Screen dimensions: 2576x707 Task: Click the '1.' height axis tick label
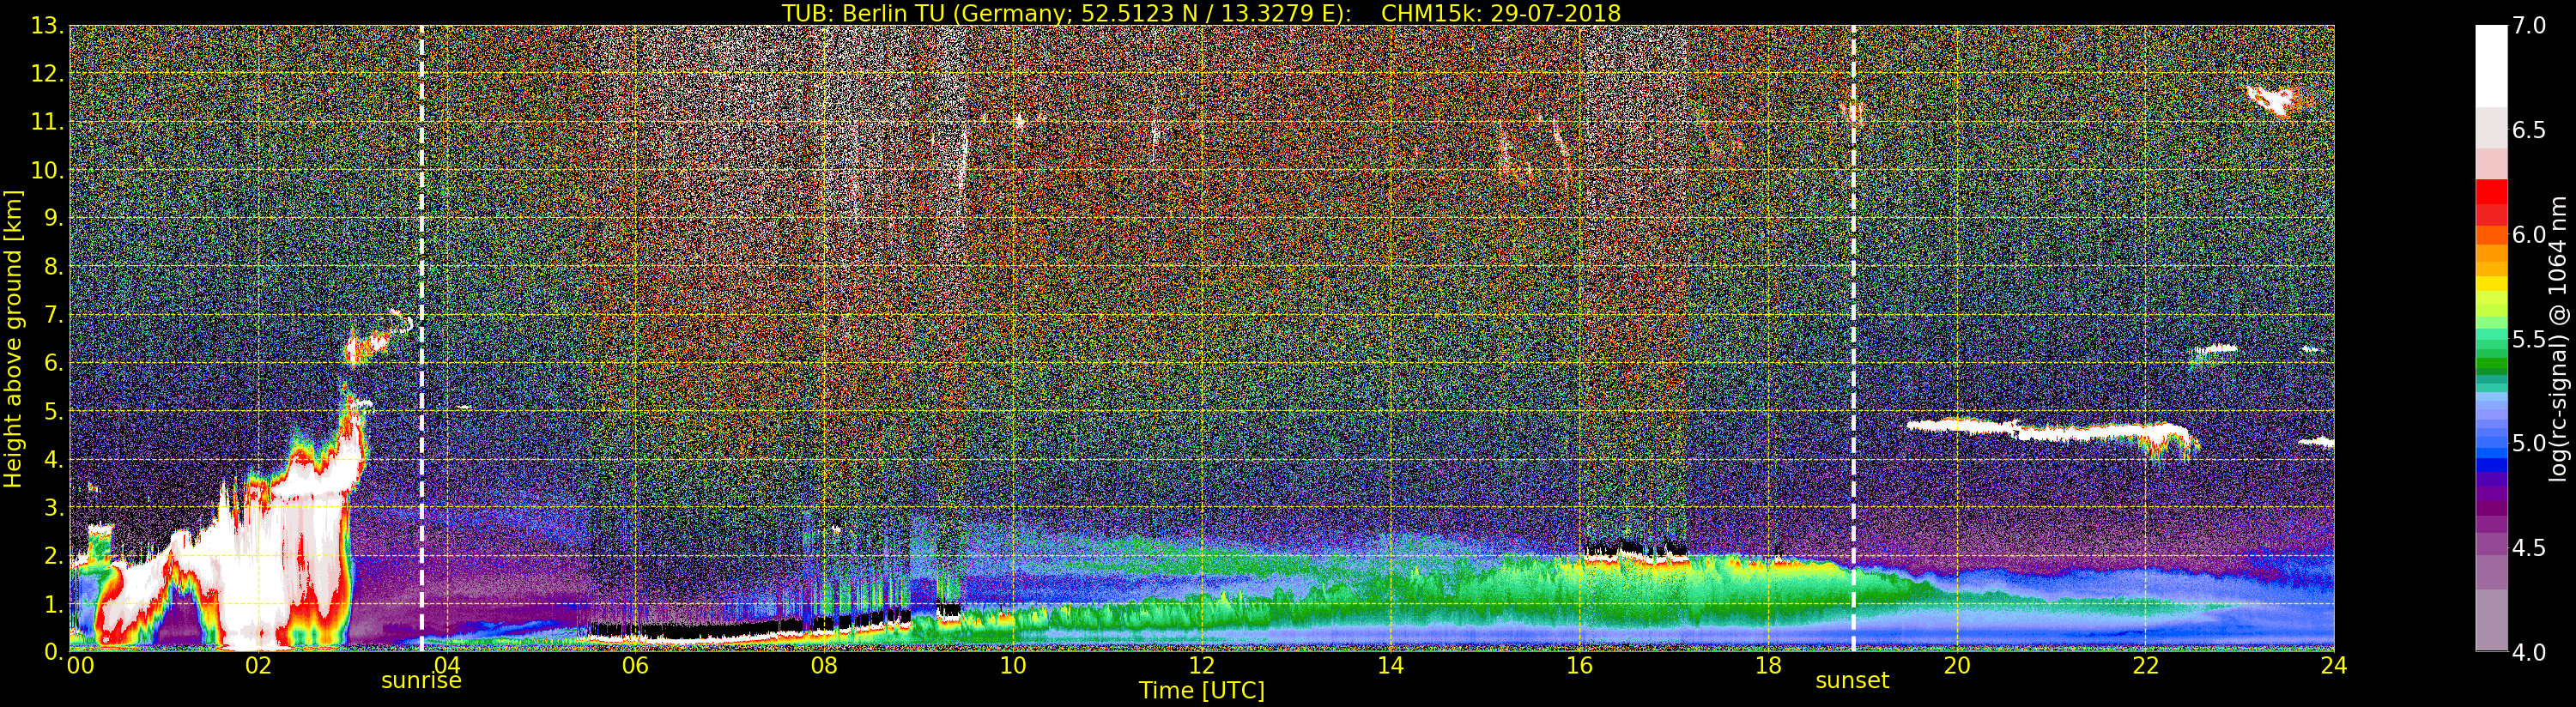coord(53,604)
